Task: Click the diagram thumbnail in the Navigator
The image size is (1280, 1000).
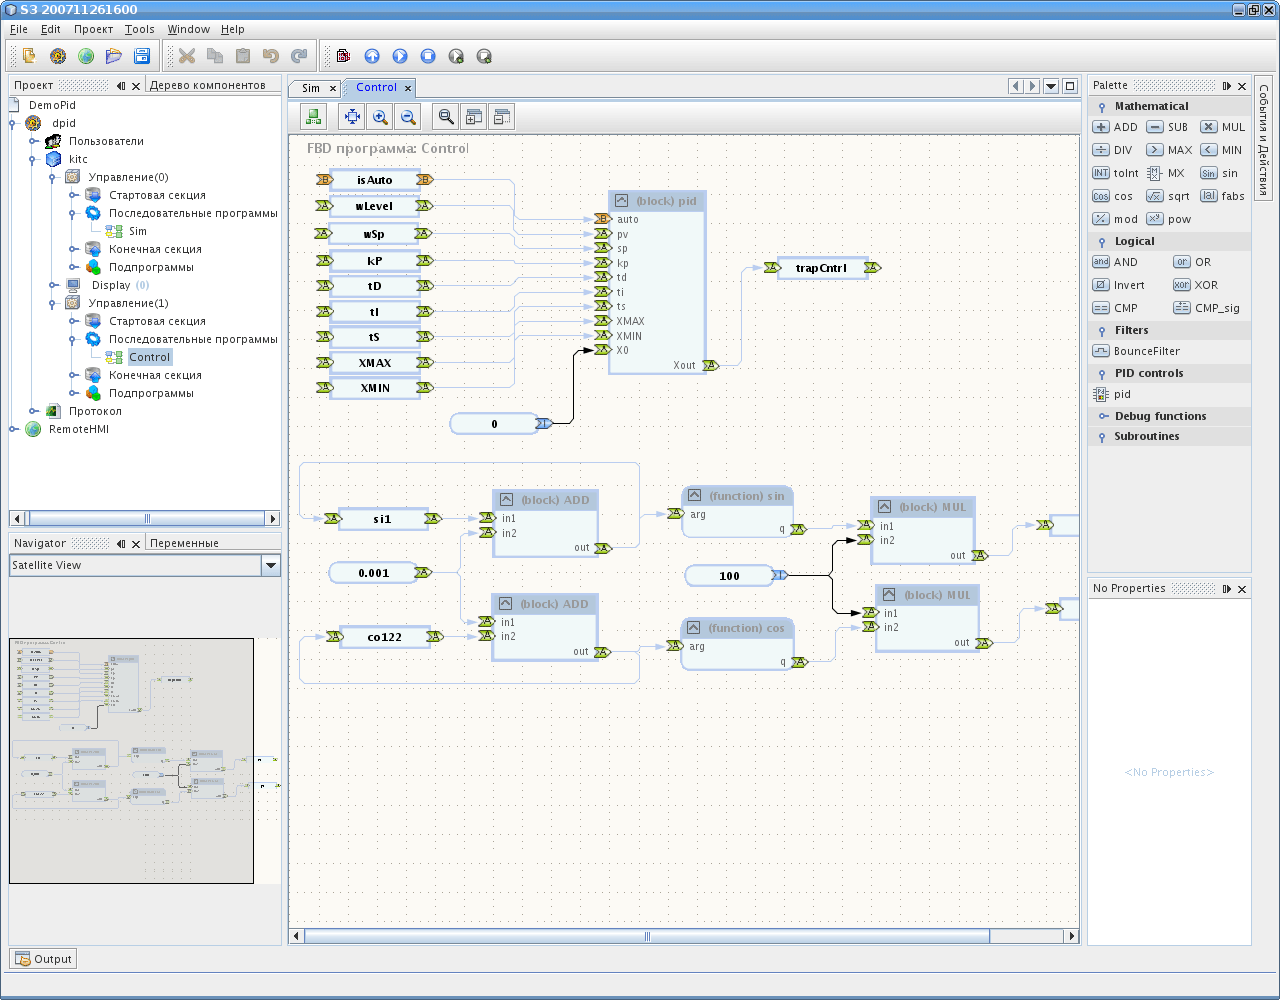Action: coord(131,761)
